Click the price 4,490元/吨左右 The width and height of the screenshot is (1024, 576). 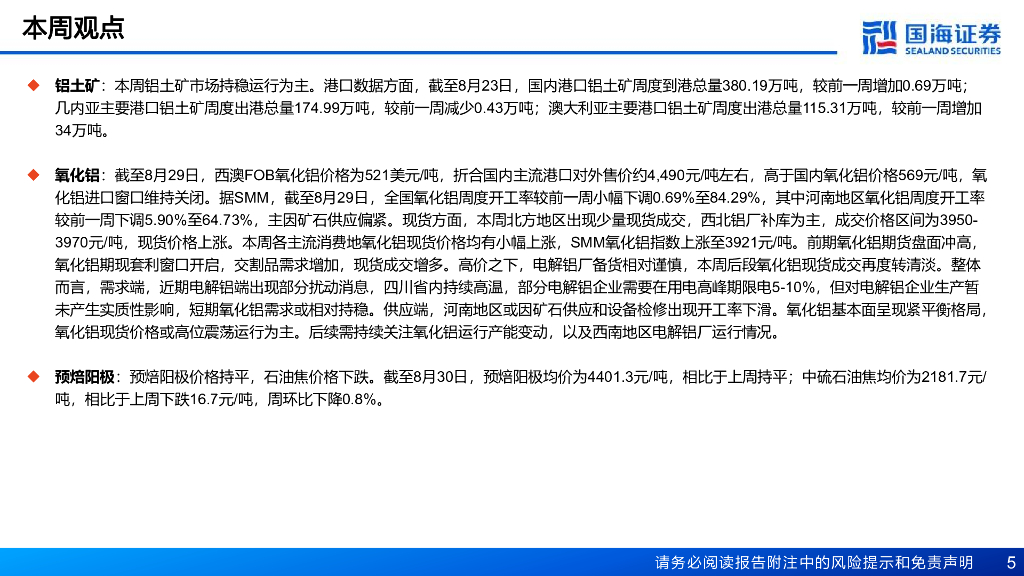point(697,175)
